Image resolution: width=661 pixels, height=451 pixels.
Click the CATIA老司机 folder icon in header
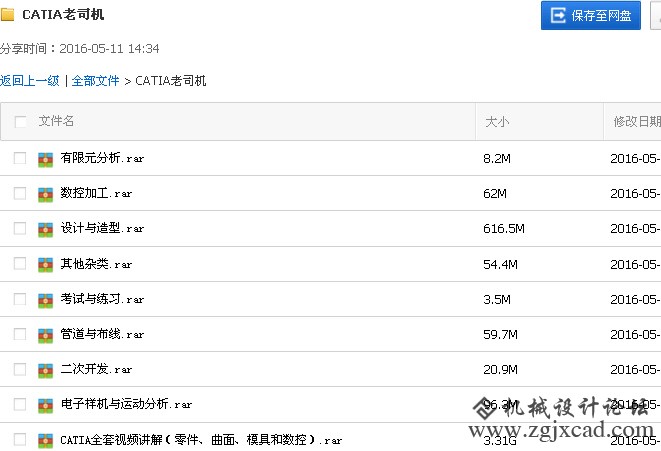point(7,14)
